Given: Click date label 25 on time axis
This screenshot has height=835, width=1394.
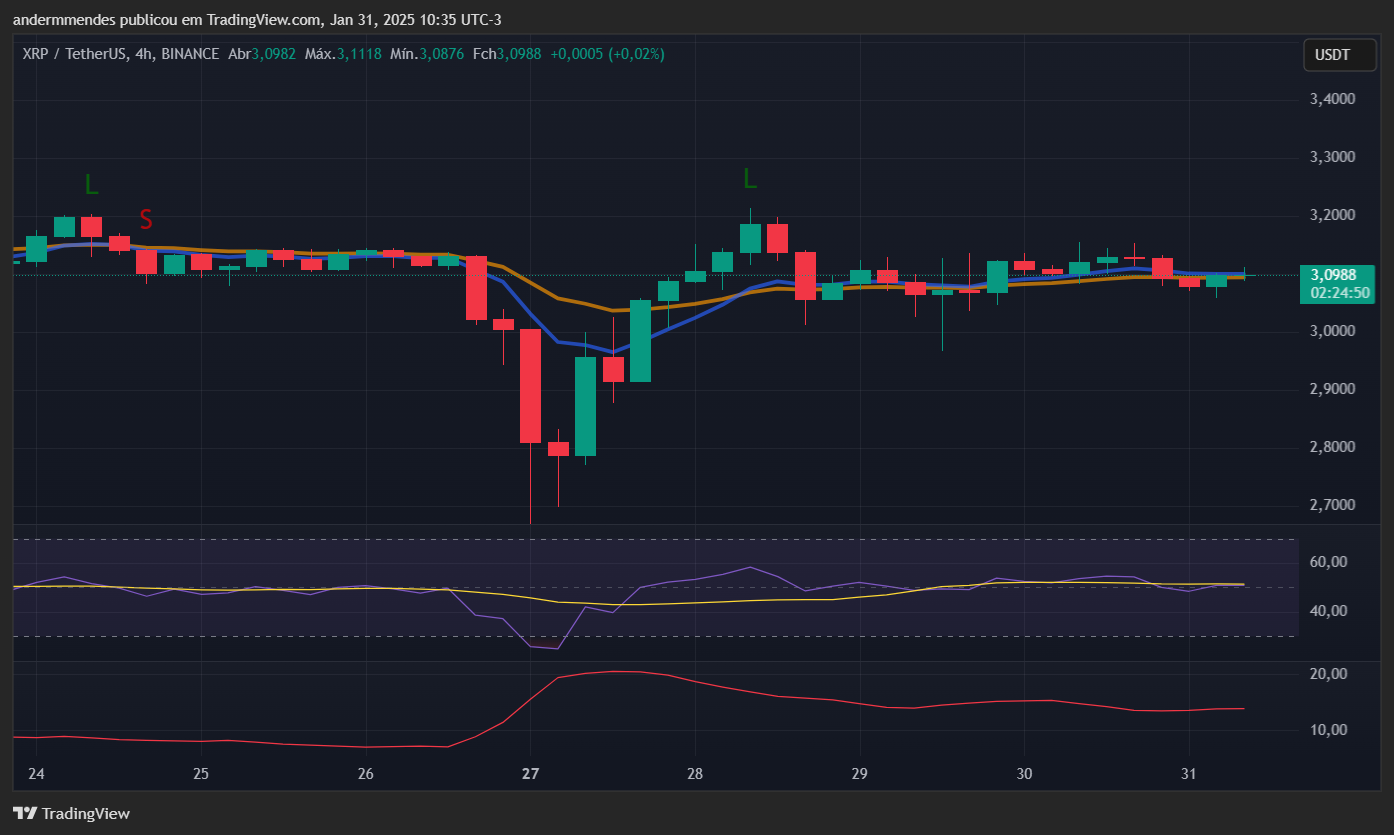Looking at the screenshot, I should pos(201,774).
